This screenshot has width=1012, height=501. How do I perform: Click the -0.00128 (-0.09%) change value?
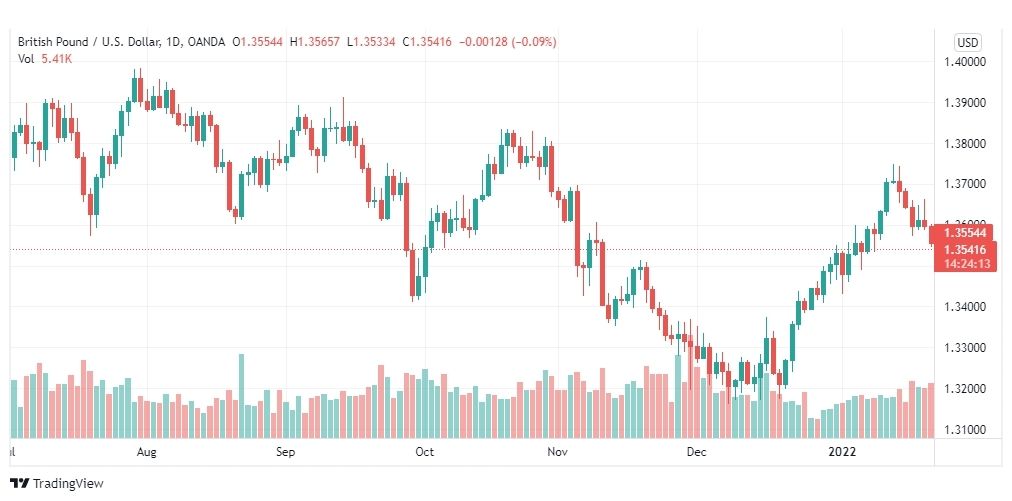pyautogui.click(x=507, y=42)
